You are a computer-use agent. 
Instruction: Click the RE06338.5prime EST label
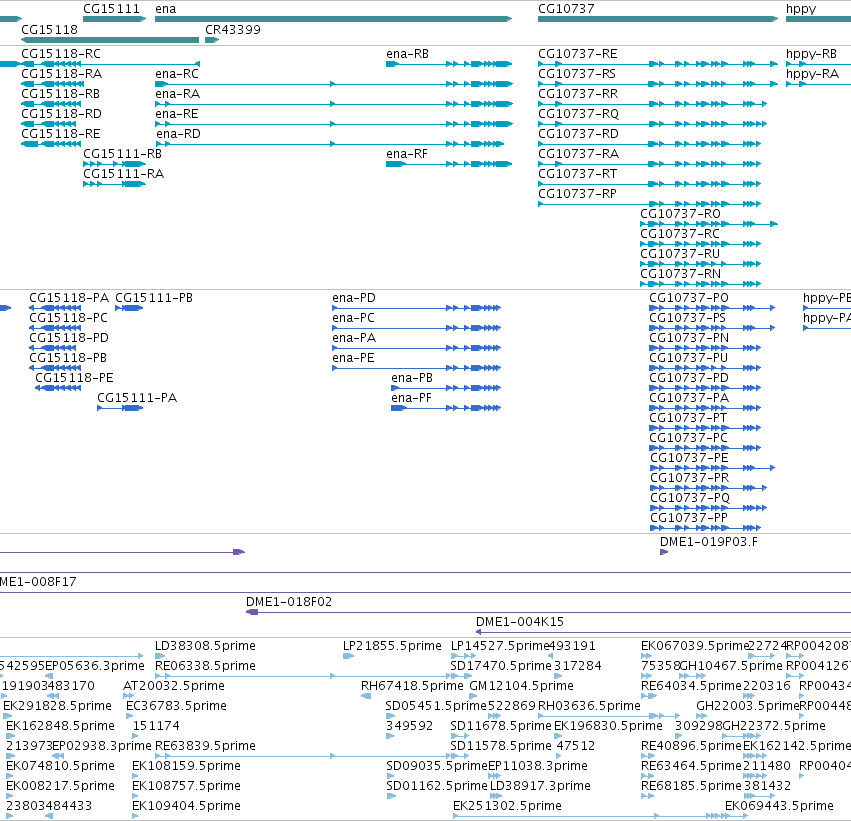click(x=205, y=666)
